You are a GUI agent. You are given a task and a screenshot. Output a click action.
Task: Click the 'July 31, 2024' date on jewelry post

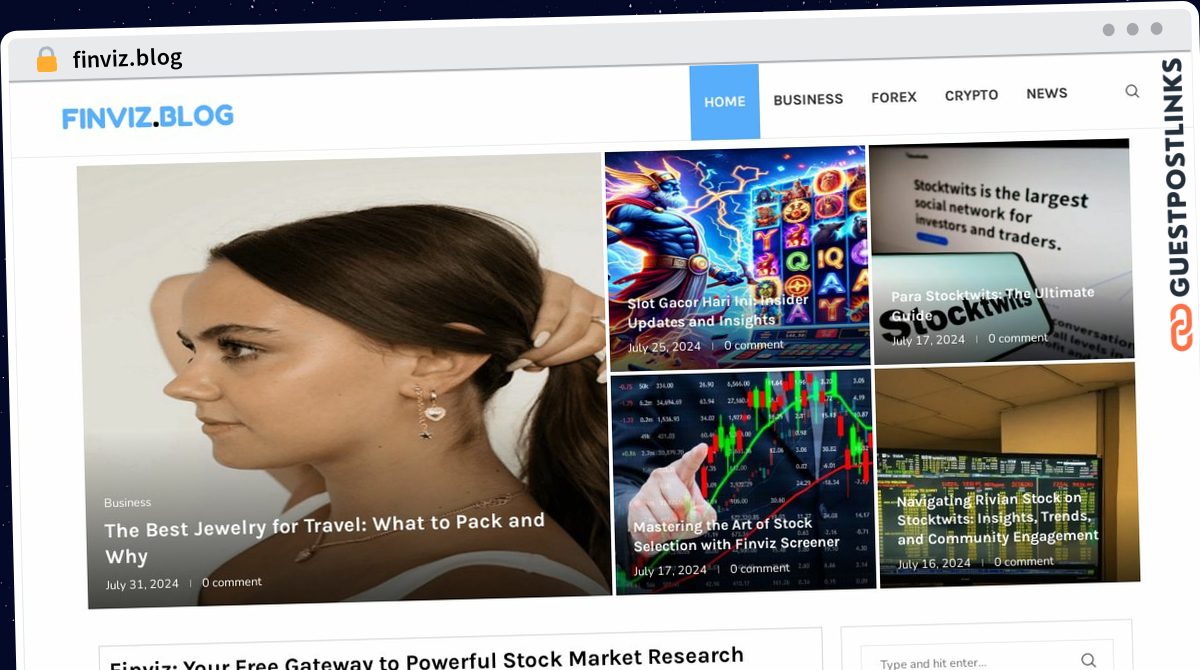pyautogui.click(x=142, y=584)
